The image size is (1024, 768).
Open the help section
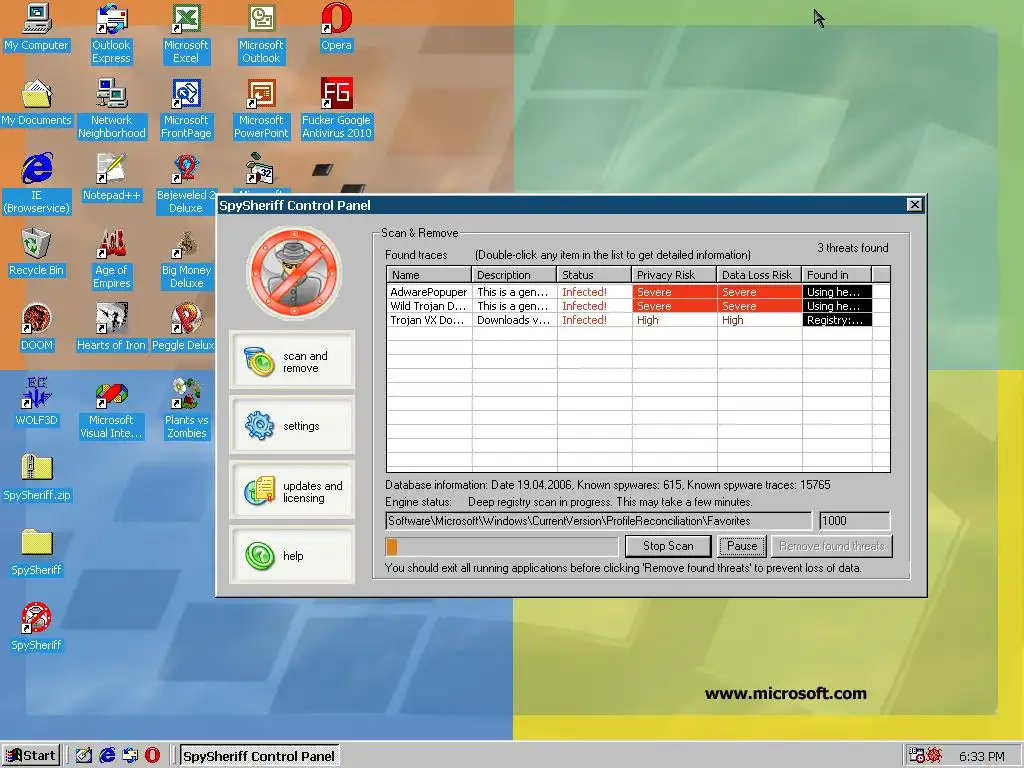coord(292,556)
